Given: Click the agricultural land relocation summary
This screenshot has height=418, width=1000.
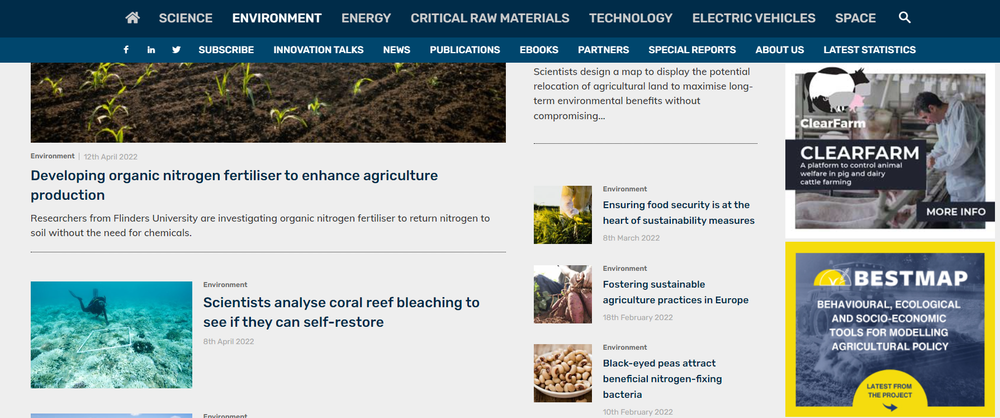Looking at the screenshot, I should [643, 93].
